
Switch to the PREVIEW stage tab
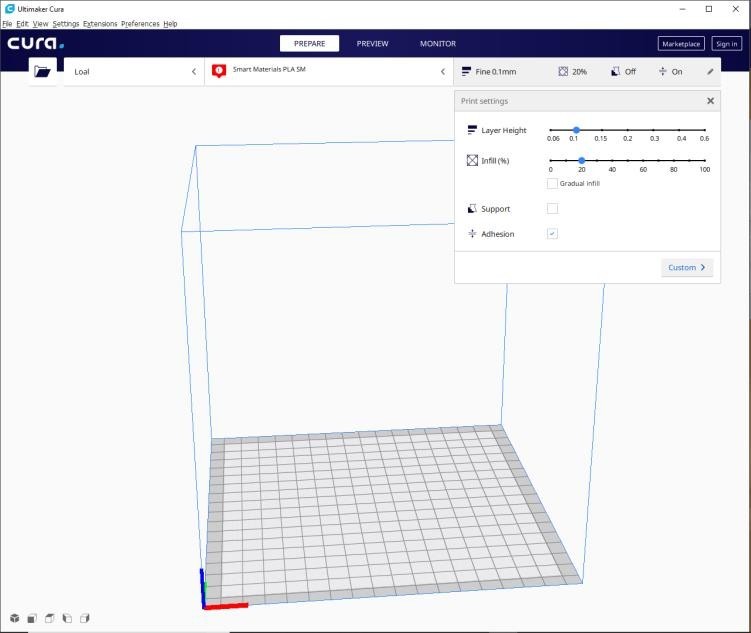pos(372,44)
